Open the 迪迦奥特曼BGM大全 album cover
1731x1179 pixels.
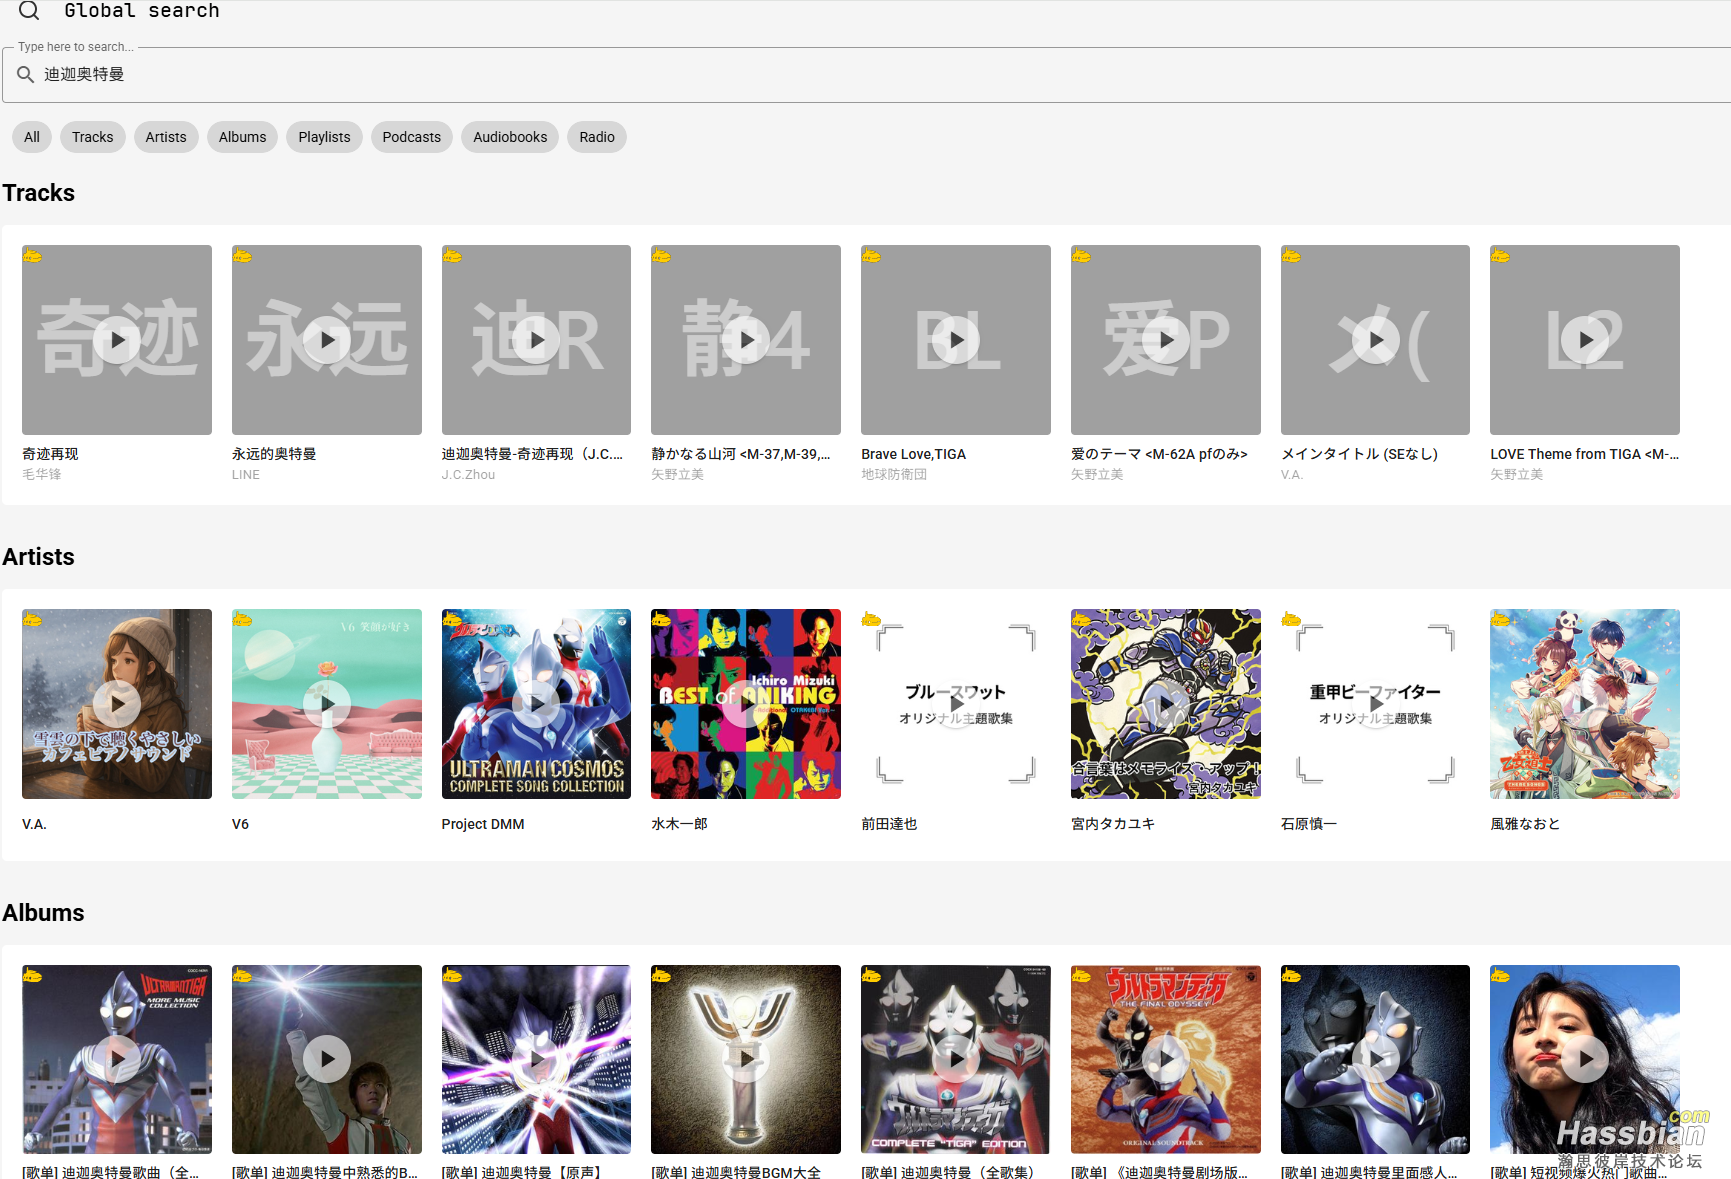point(746,1059)
